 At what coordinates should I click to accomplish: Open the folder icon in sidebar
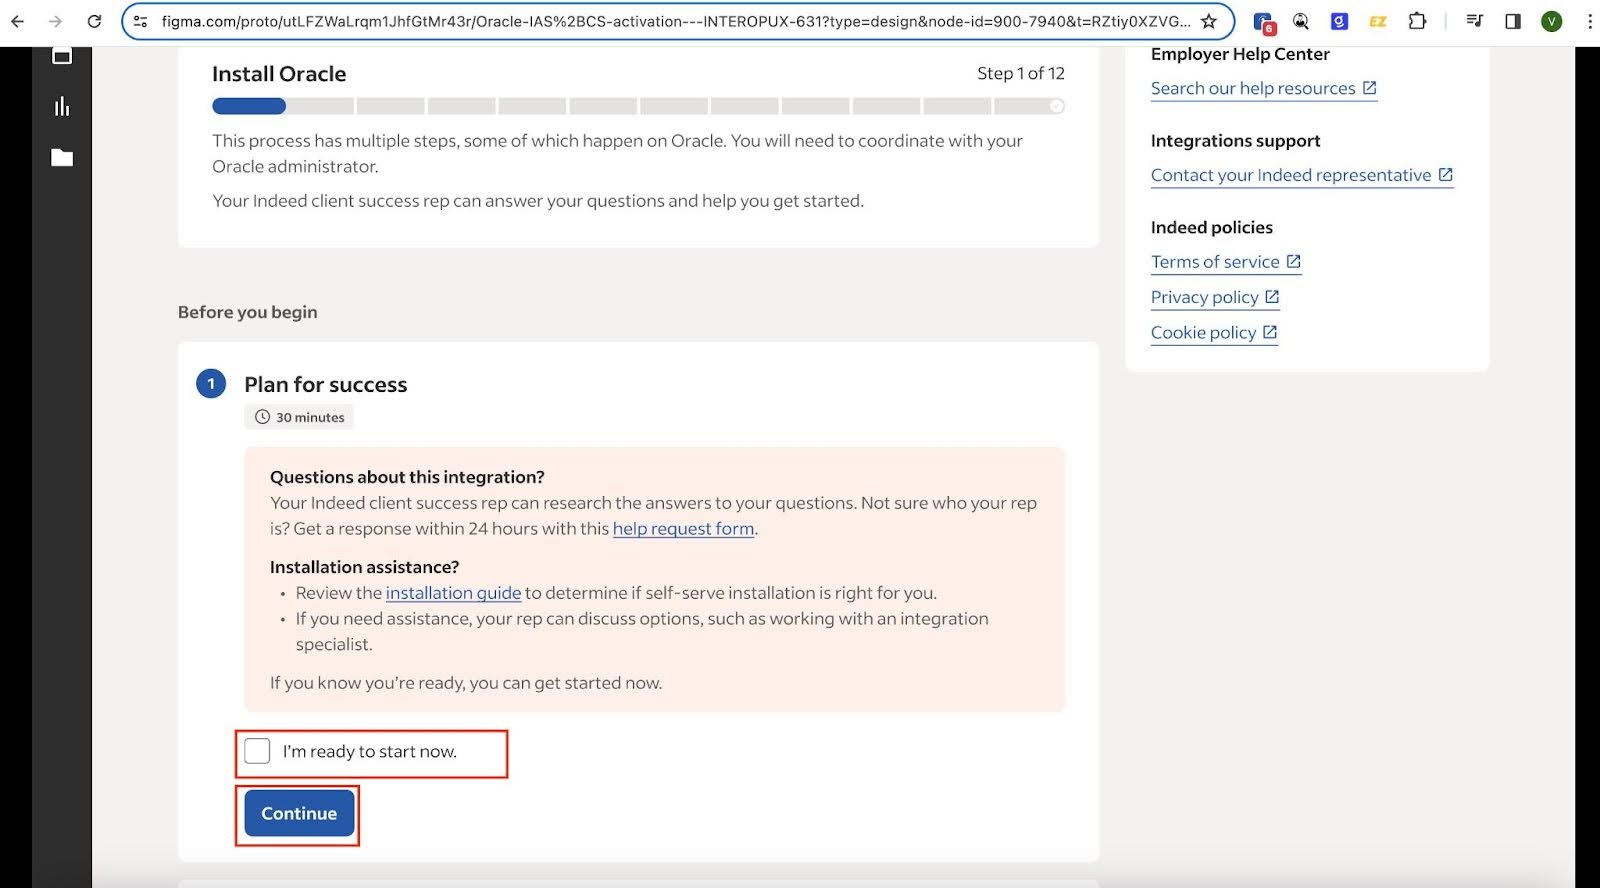[62, 157]
